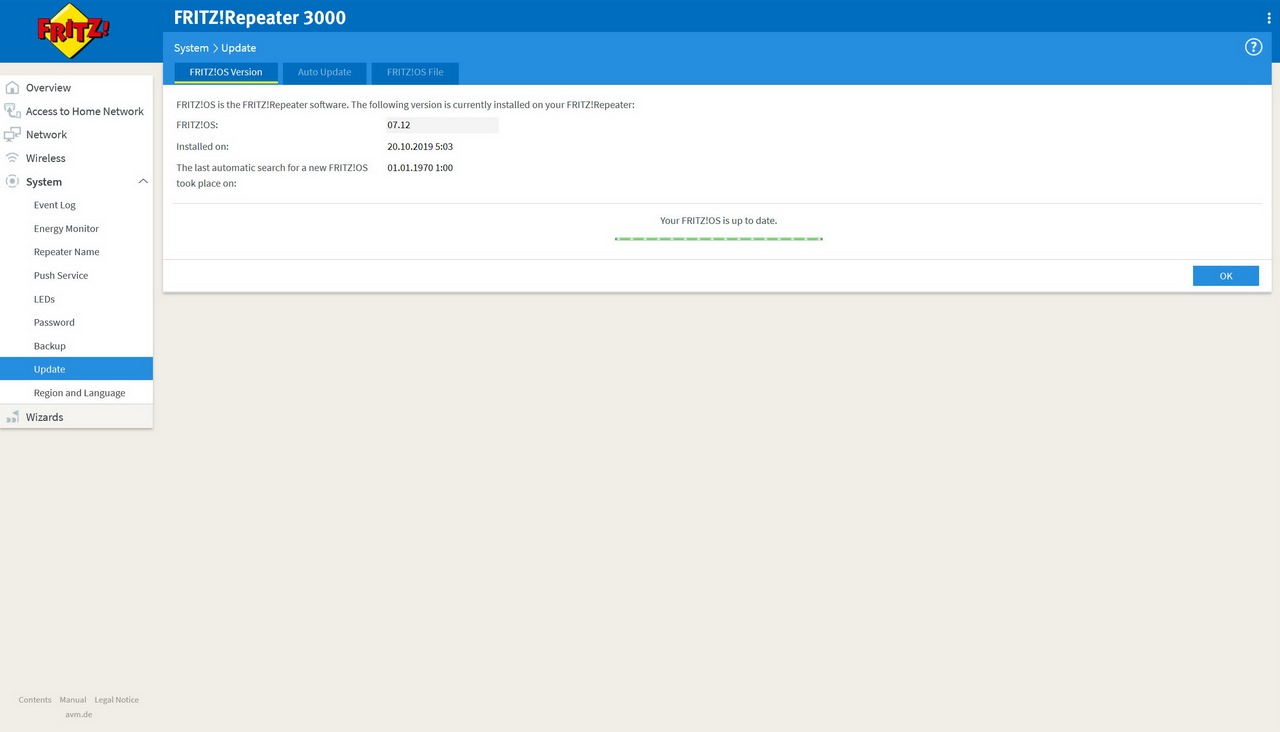Click the Wireless signal icon

(x=12, y=158)
